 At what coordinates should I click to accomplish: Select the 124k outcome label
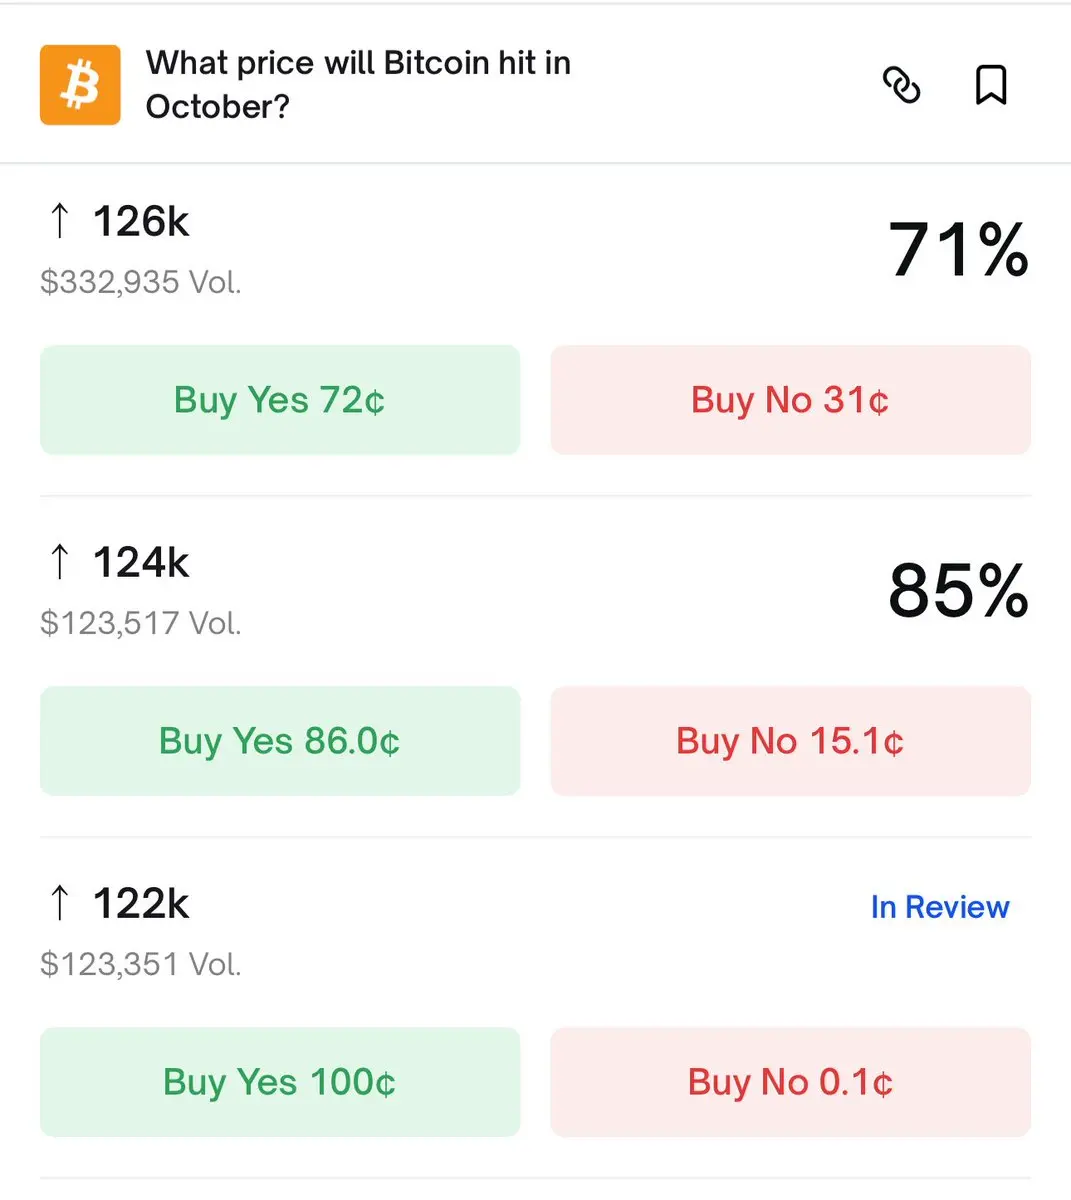click(141, 562)
